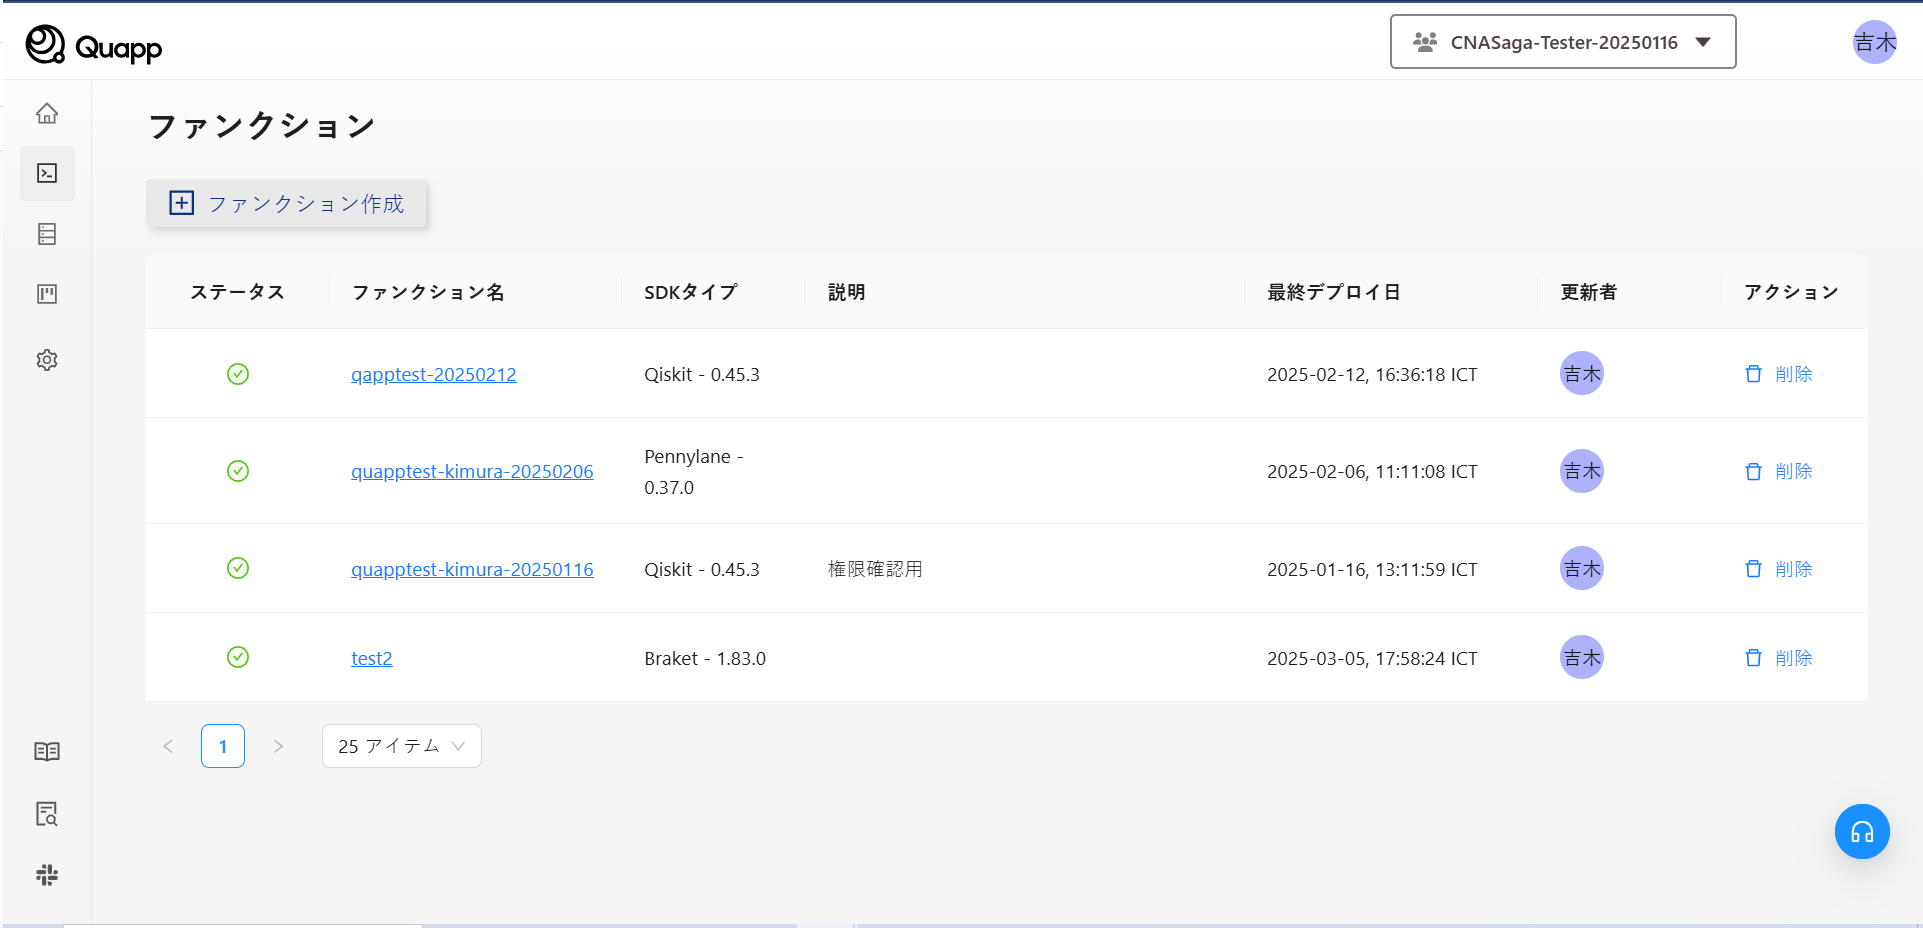1923x928 pixels.
Task: Click the next page arrow
Action: (x=278, y=746)
